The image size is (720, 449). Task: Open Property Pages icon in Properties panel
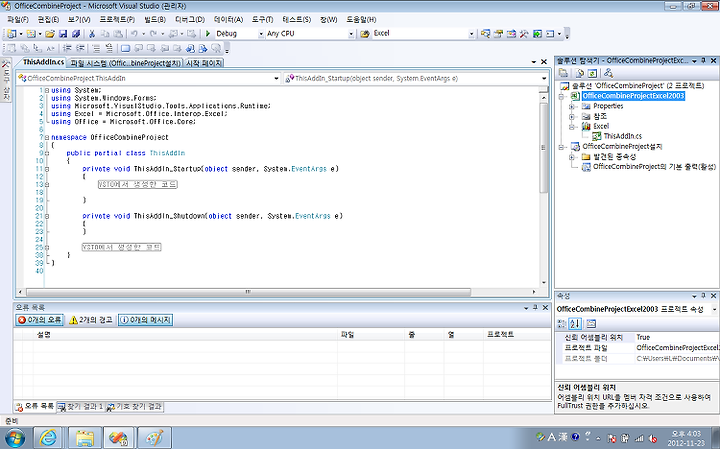click(x=591, y=324)
